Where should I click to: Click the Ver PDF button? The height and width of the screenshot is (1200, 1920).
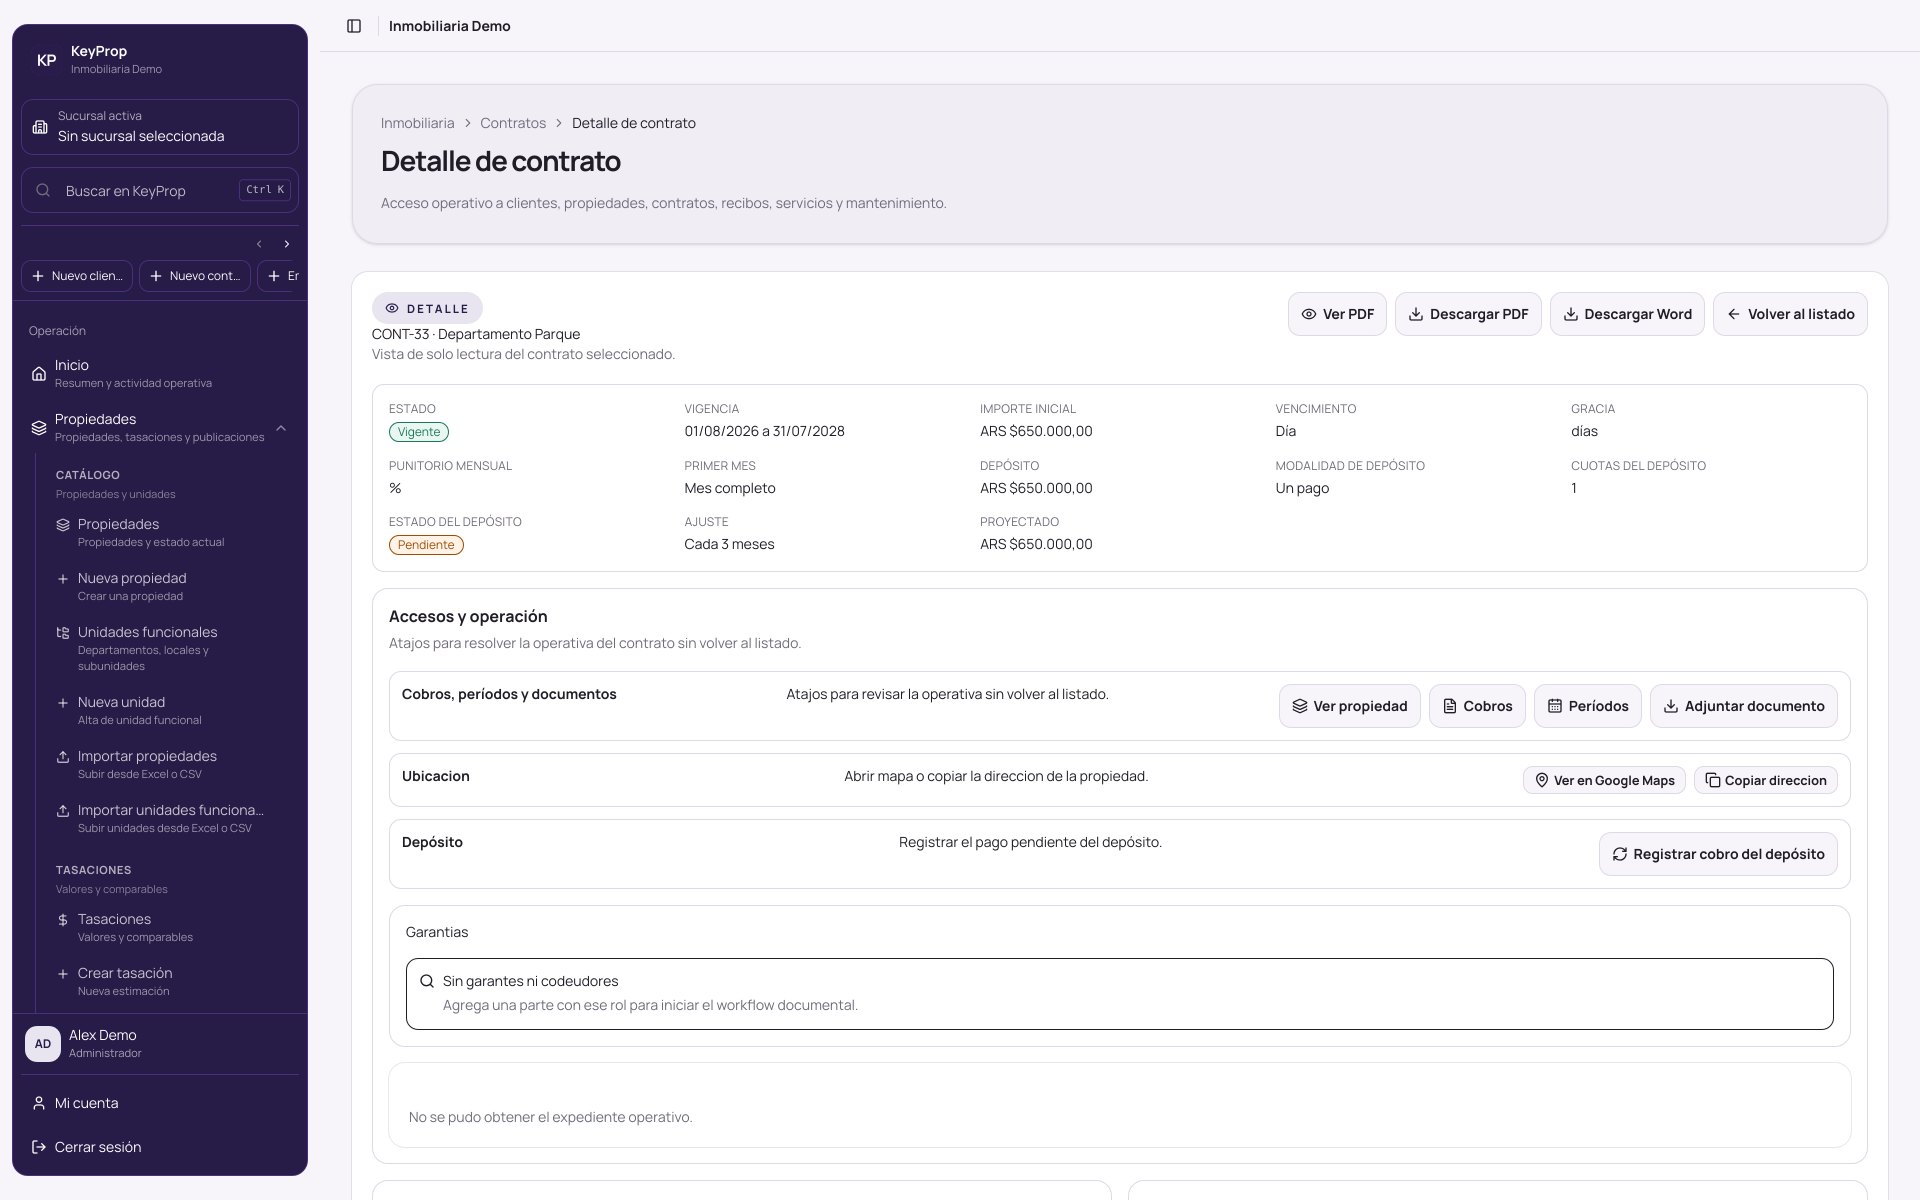(x=1337, y=314)
